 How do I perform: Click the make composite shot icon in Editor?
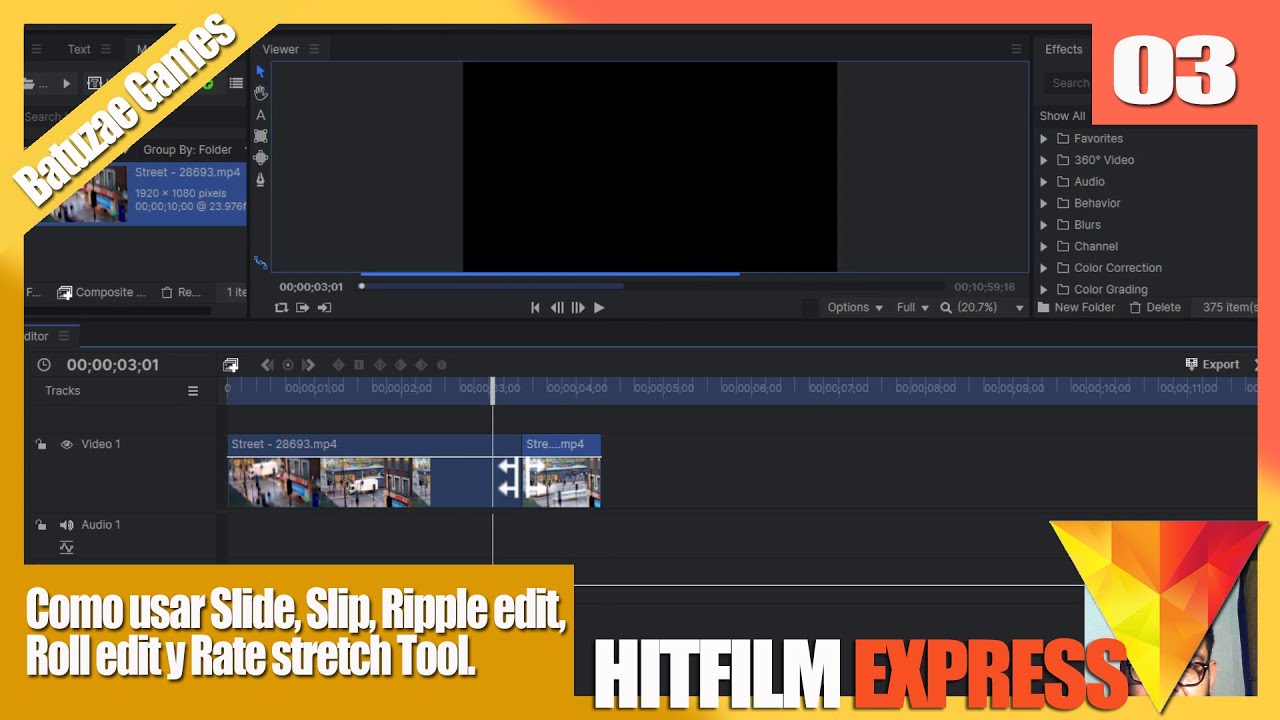click(231, 365)
